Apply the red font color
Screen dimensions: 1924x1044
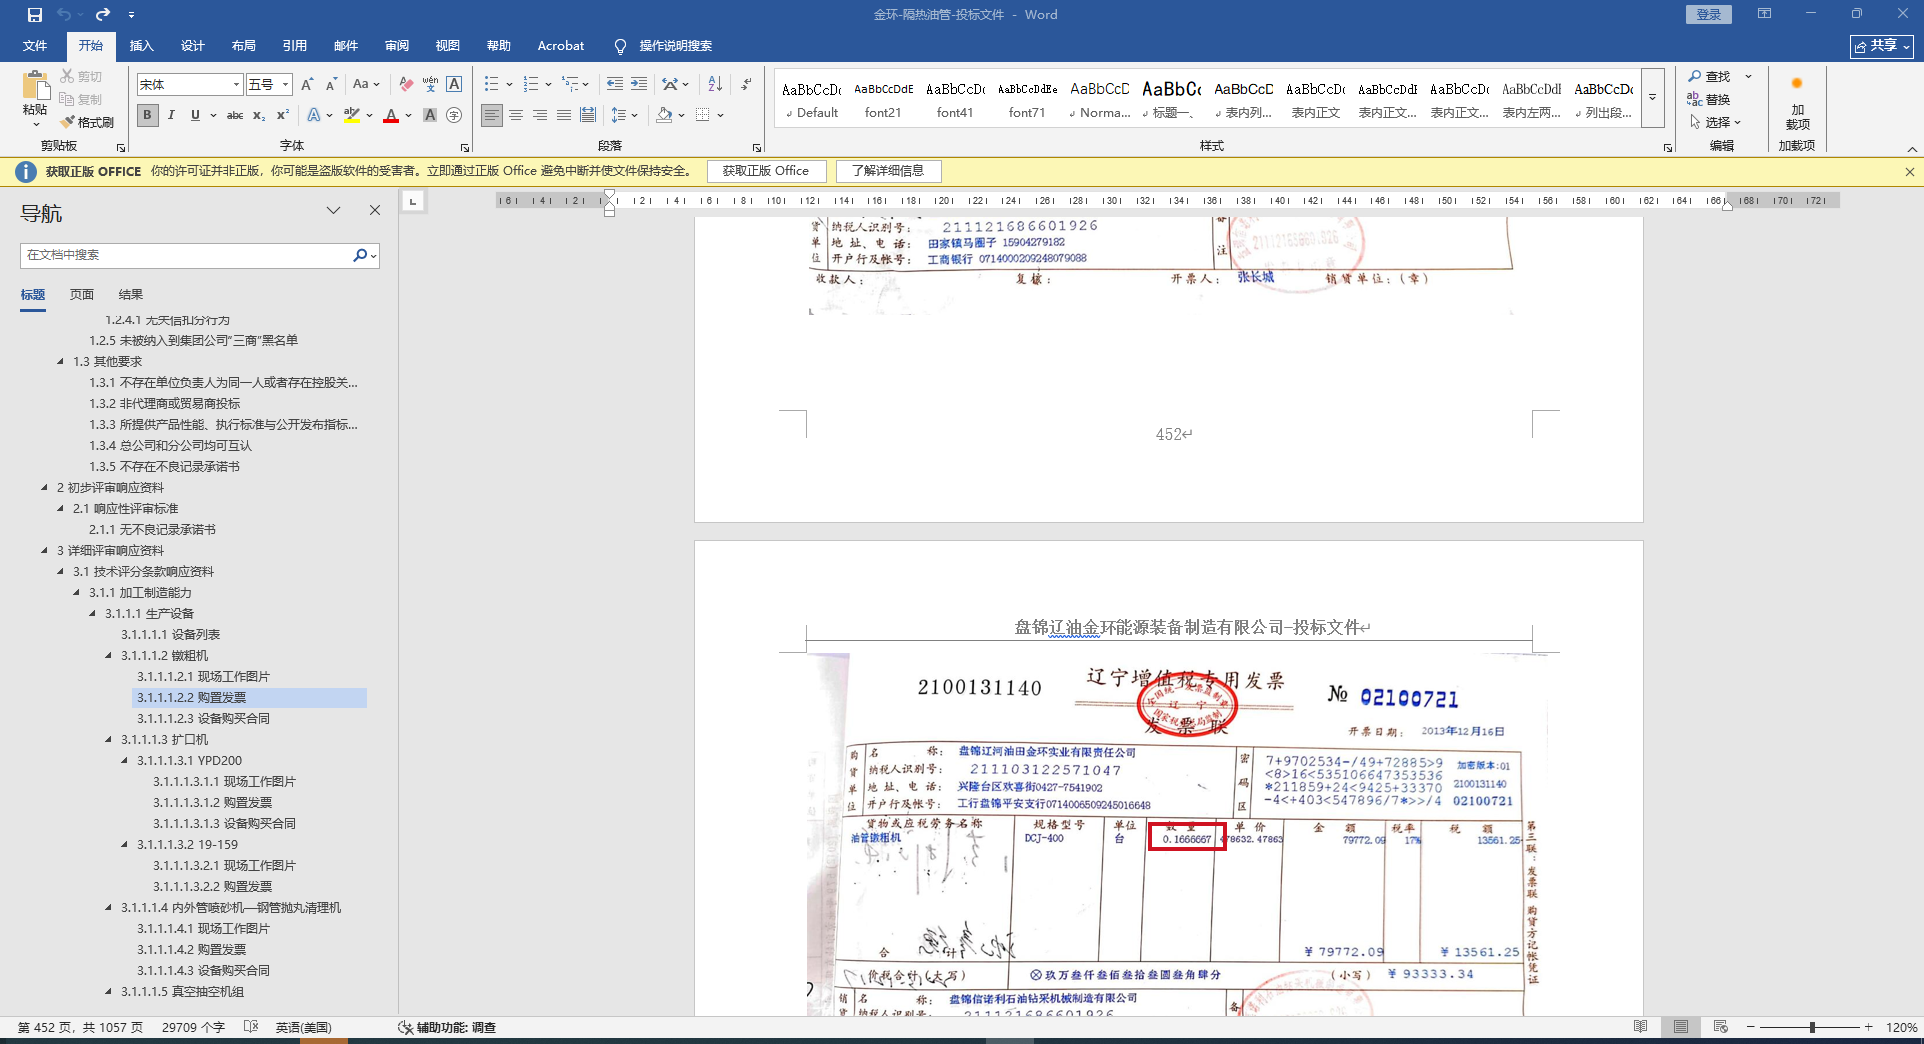[391, 115]
